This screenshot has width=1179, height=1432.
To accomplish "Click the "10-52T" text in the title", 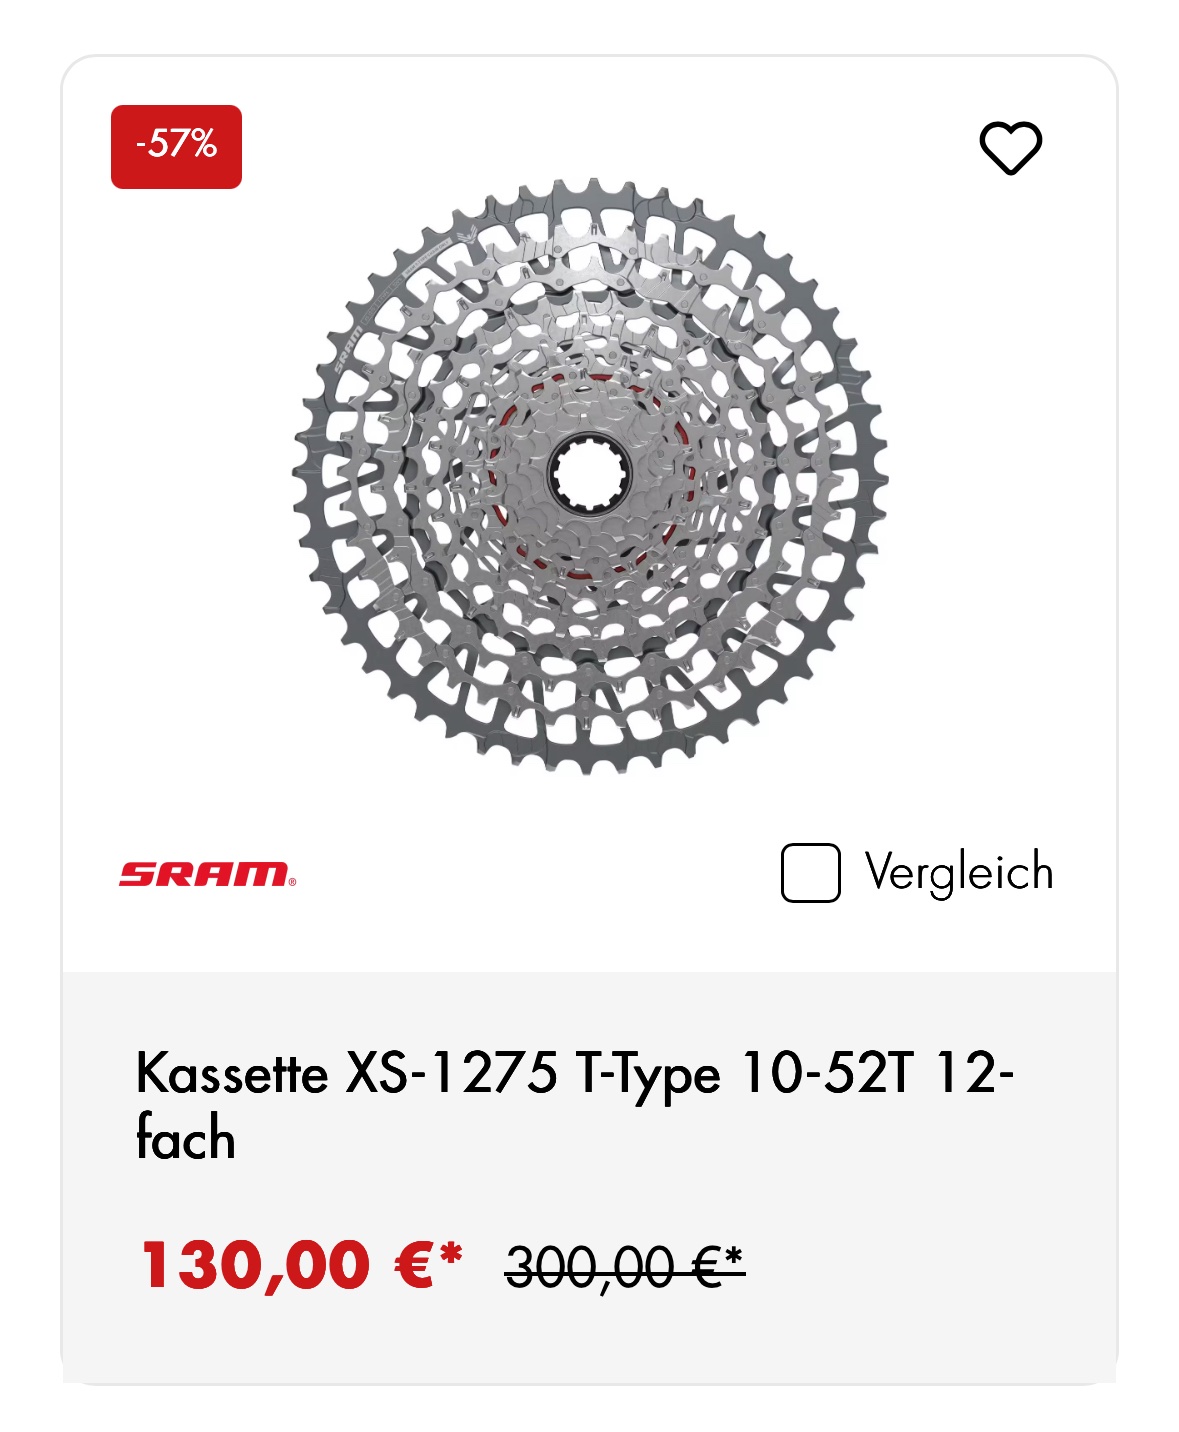I will click(x=827, y=1074).
